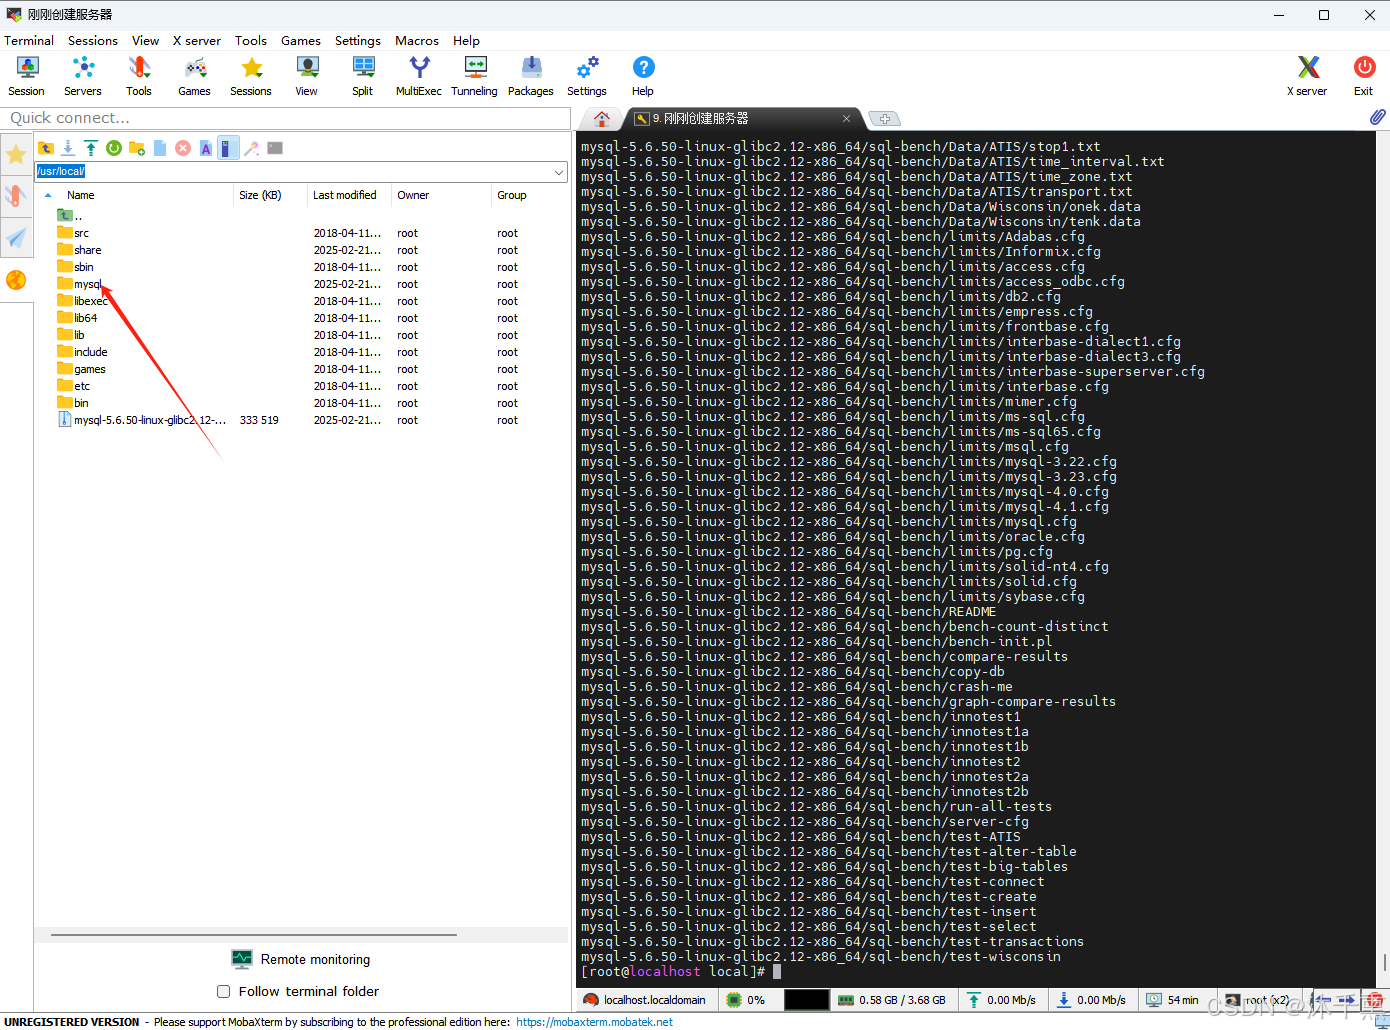This screenshot has width=1390, height=1030.
Task: Select the 9. terminal session tab
Action: pyautogui.click(x=740, y=118)
